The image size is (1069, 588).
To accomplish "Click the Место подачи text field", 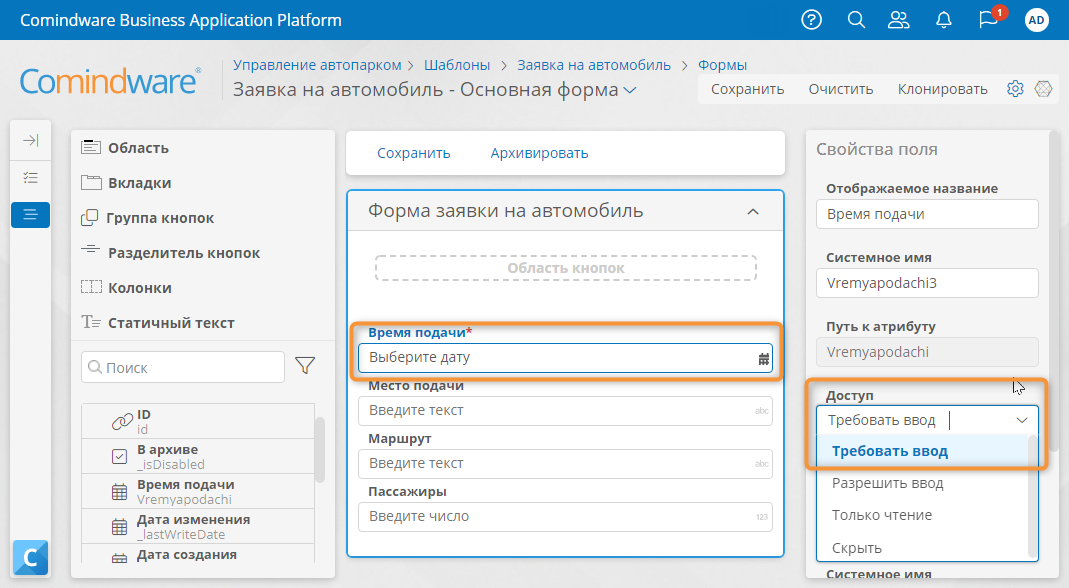I will [565, 411].
